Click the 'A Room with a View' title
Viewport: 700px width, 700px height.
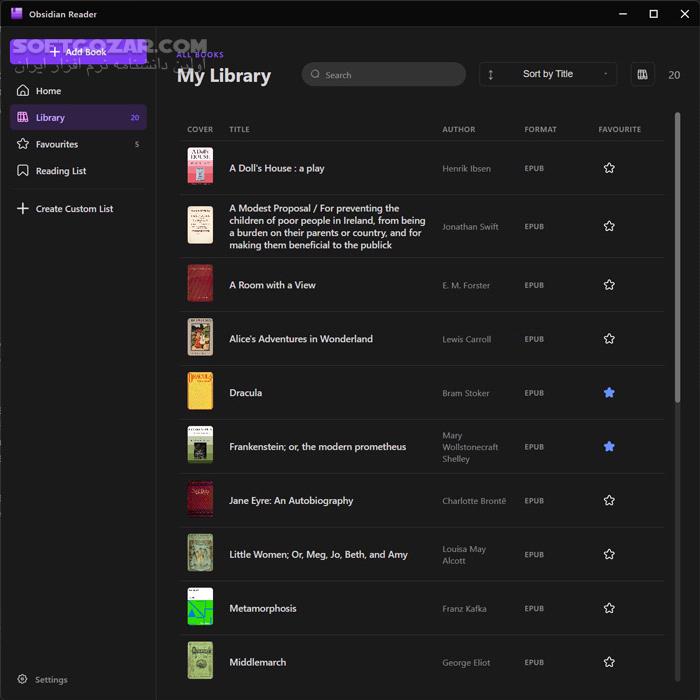pos(272,285)
